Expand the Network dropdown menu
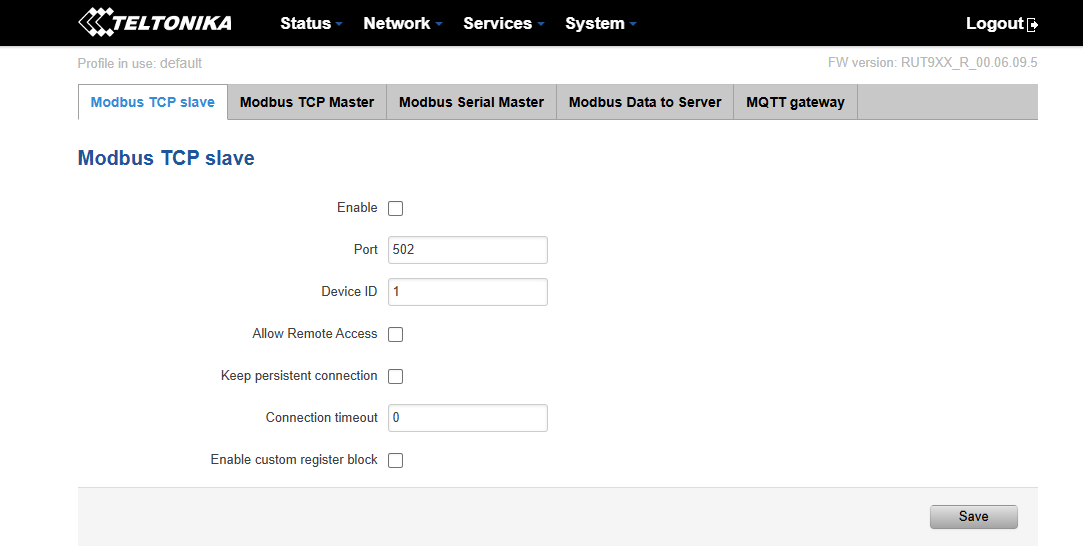Screen dimensions: 1083x546 [x=403, y=23]
